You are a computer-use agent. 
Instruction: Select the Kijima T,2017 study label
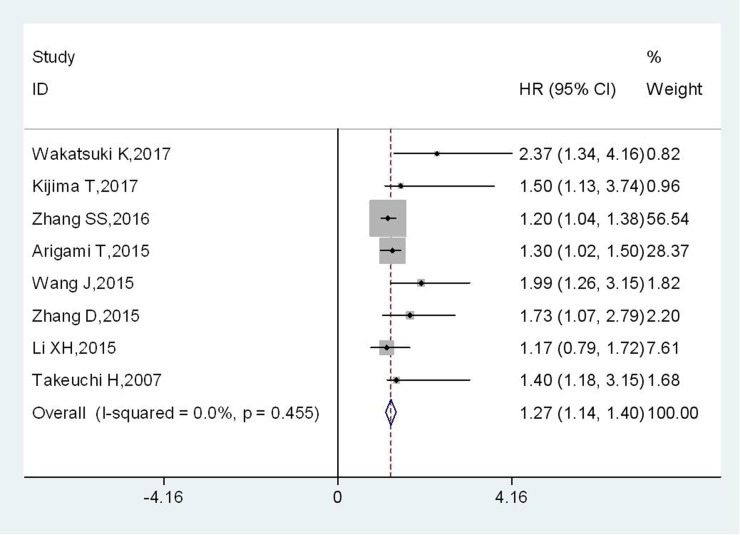point(85,187)
